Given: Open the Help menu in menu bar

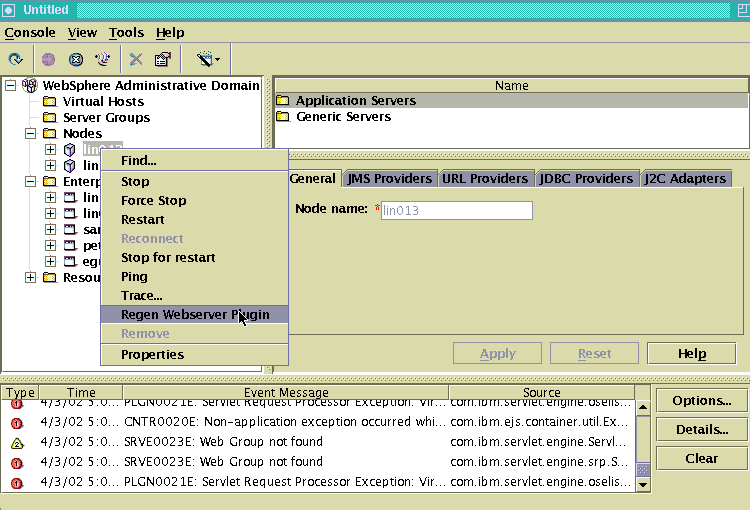Looking at the screenshot, I should pos(170,33).
